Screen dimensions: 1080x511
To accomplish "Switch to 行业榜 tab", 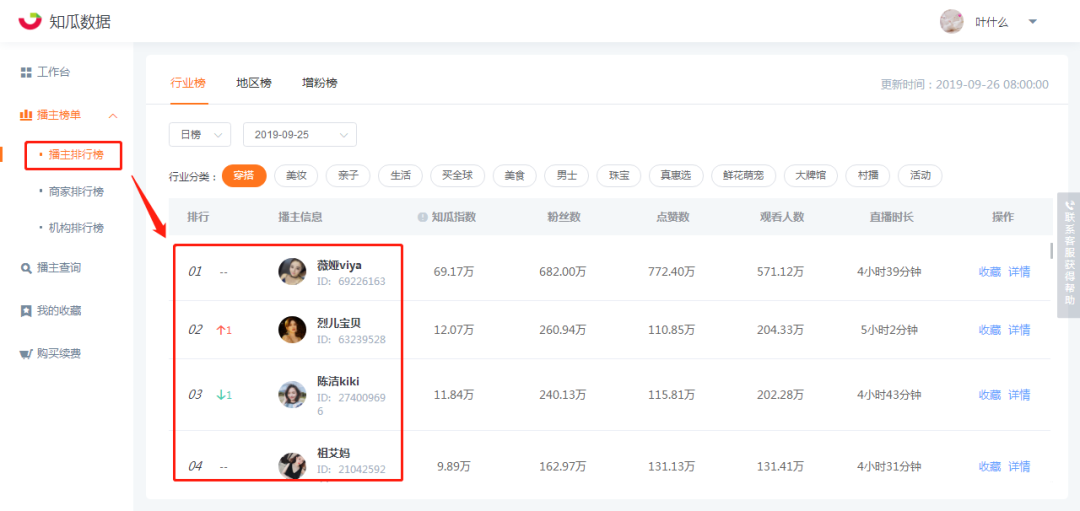I will [188, 83].
